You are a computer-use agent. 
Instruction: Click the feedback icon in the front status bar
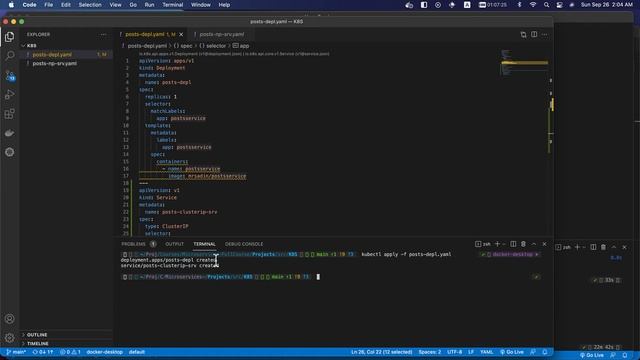[533, 352]
